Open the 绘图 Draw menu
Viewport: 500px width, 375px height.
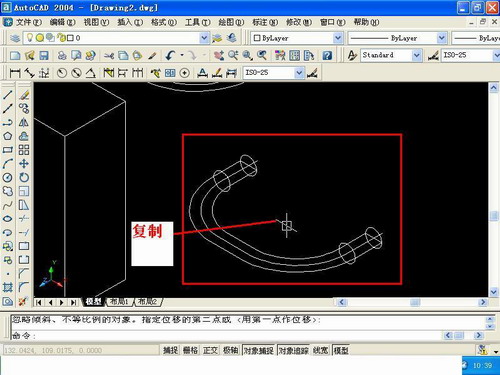[x=231, y=22]
